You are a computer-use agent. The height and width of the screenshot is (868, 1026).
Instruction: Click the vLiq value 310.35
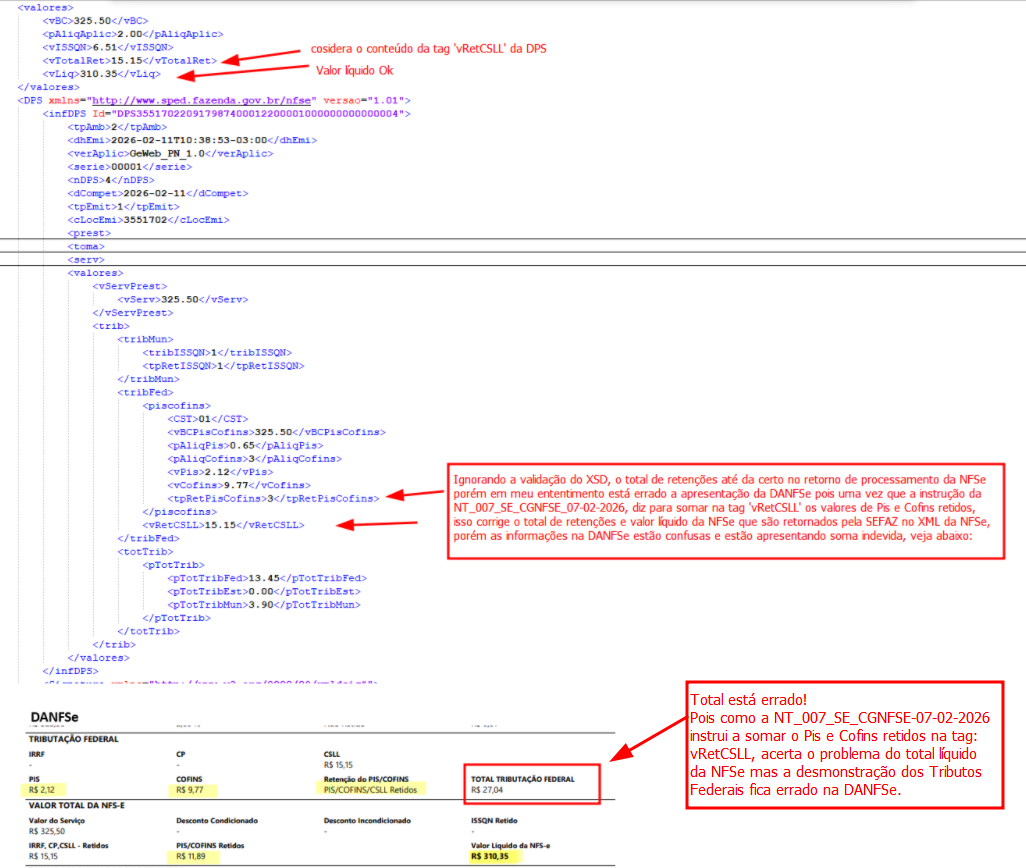[x=98, y=74]
